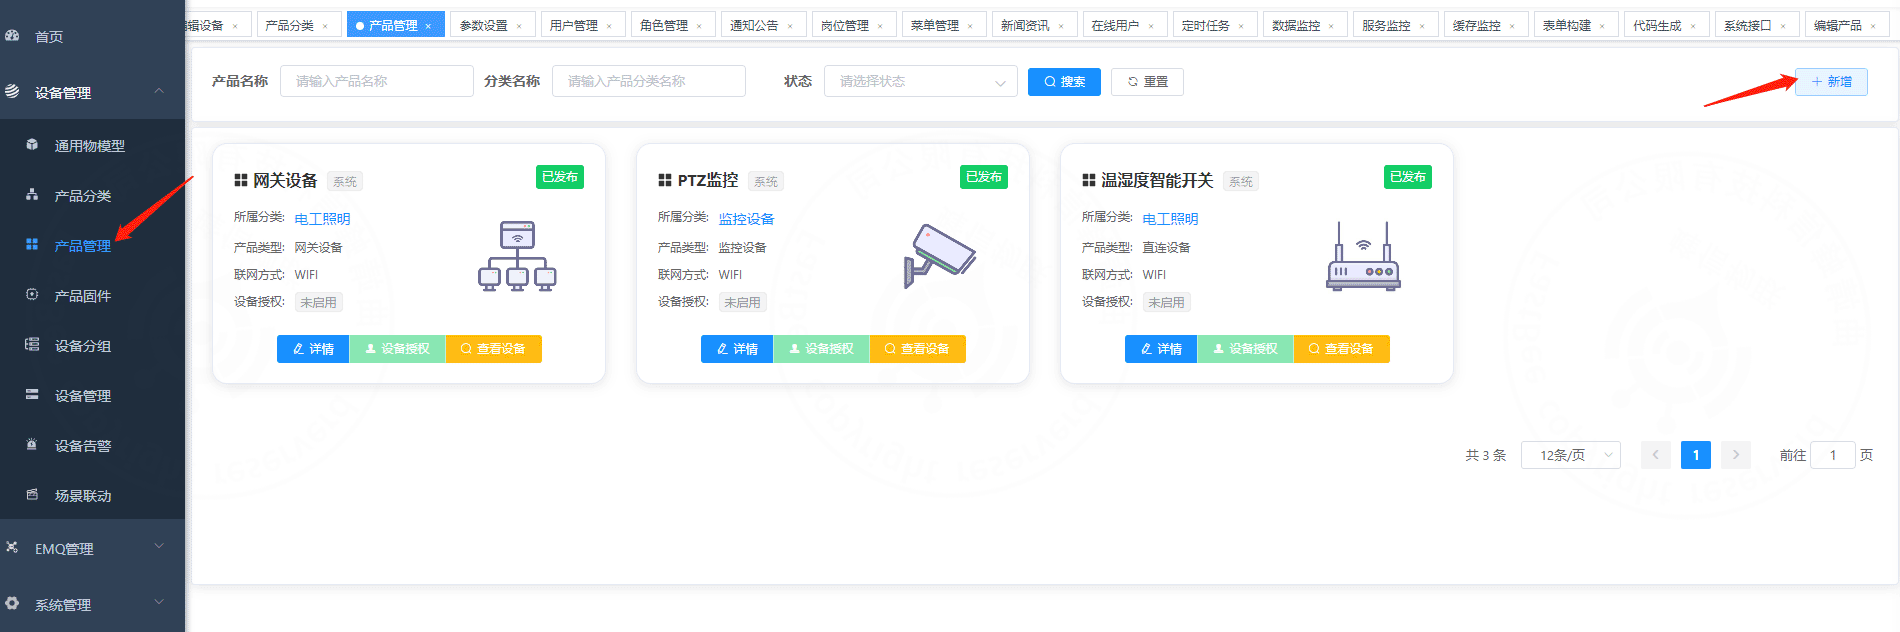
Task: Go to next page arrow
Action: click(x=1736, y=455)
